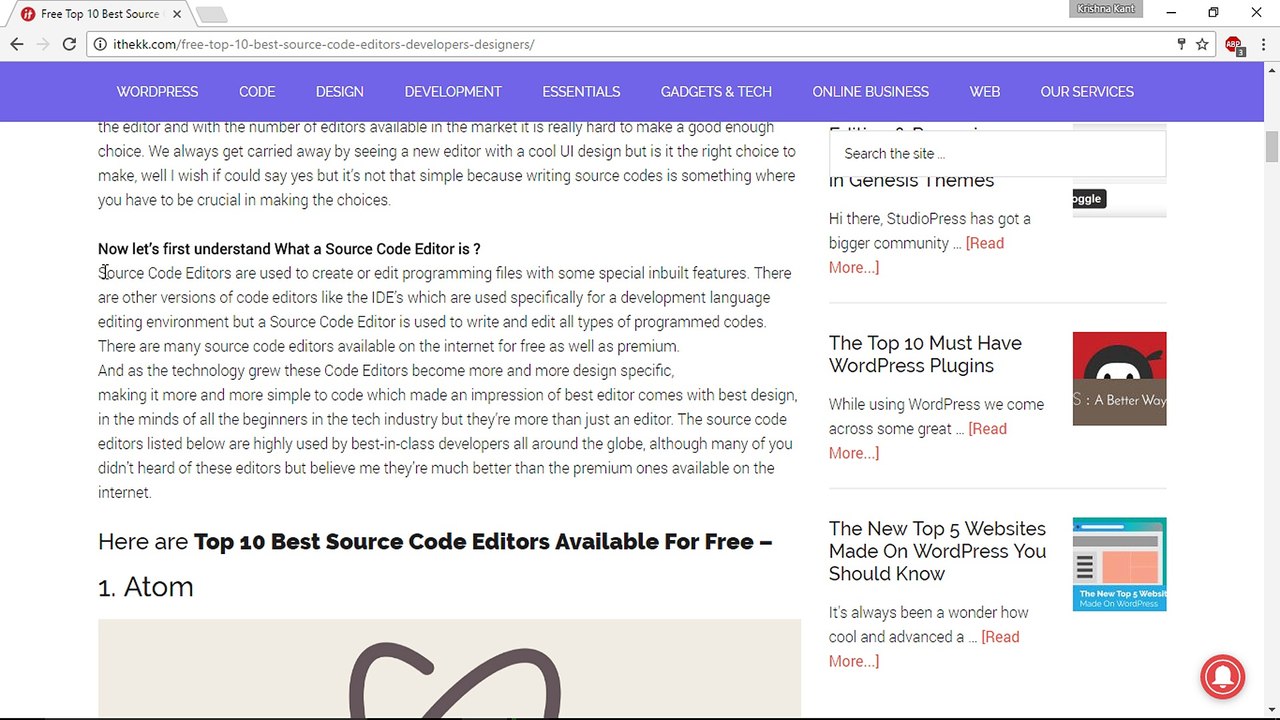Viewport: 1280px width, 720px height.
Task: Open the WORDPRESS menu item
Action: pyautogui.click(x=157, y=92)
